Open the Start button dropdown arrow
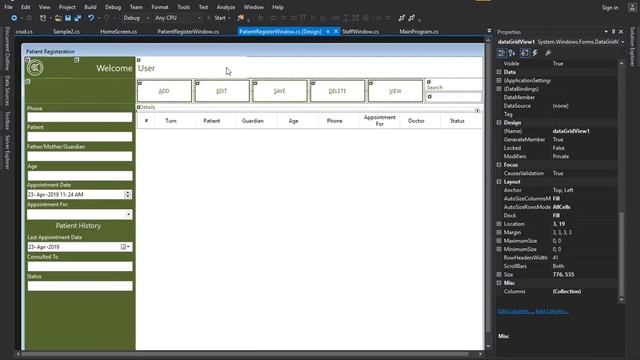This screenshot has height=360, width=640. [229, 18]
